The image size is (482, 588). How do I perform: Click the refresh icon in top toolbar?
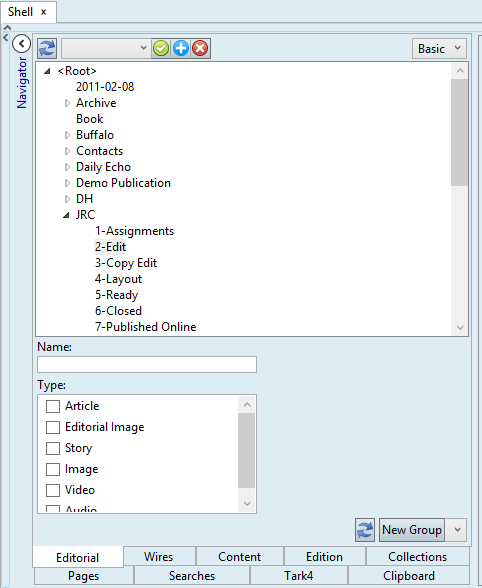[47, 48]
